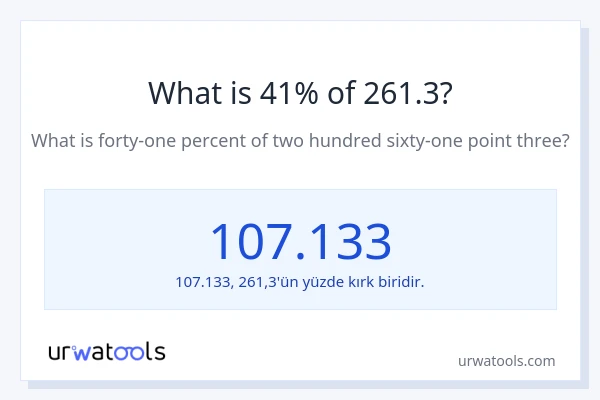
Task: Click the blue 'w' in the urwatools logo
Action: pos(83,352)
